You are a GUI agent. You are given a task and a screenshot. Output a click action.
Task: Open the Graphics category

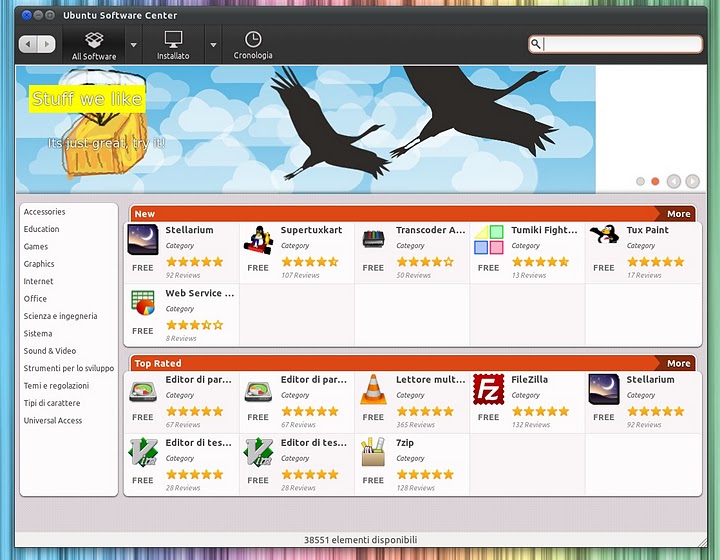click(39, 264)
